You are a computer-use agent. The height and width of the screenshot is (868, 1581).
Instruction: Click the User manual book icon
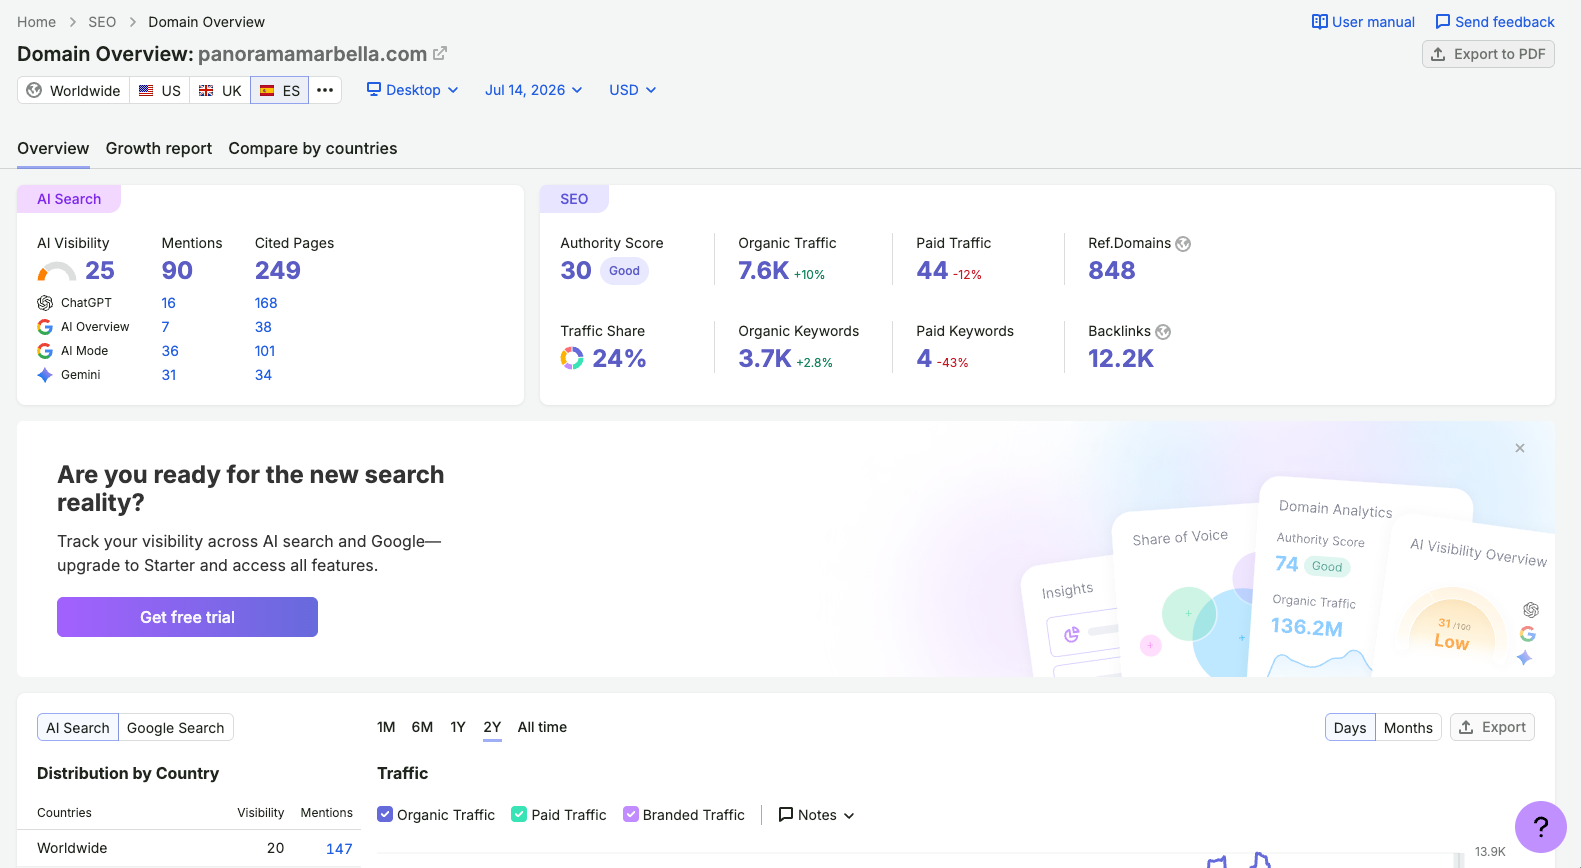[x=1320, y=22]
